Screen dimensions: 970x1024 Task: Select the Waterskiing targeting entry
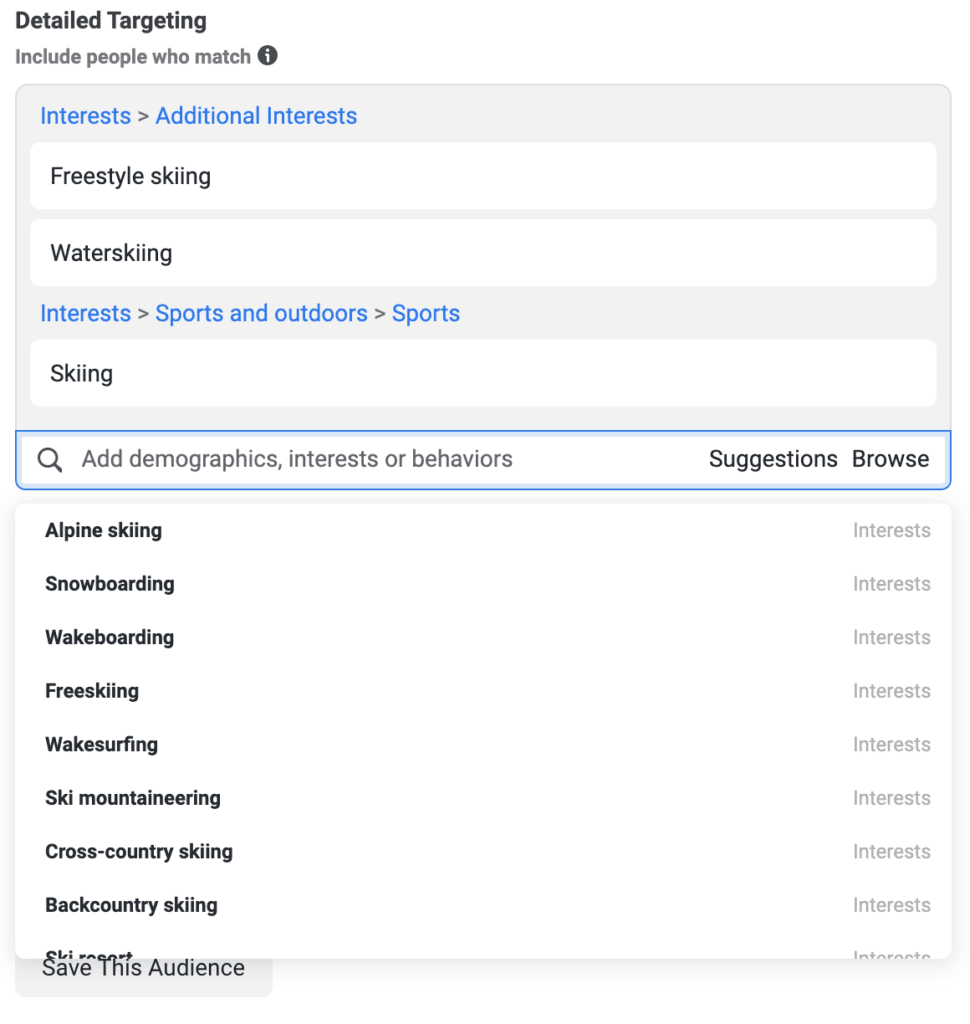[483, 254]
